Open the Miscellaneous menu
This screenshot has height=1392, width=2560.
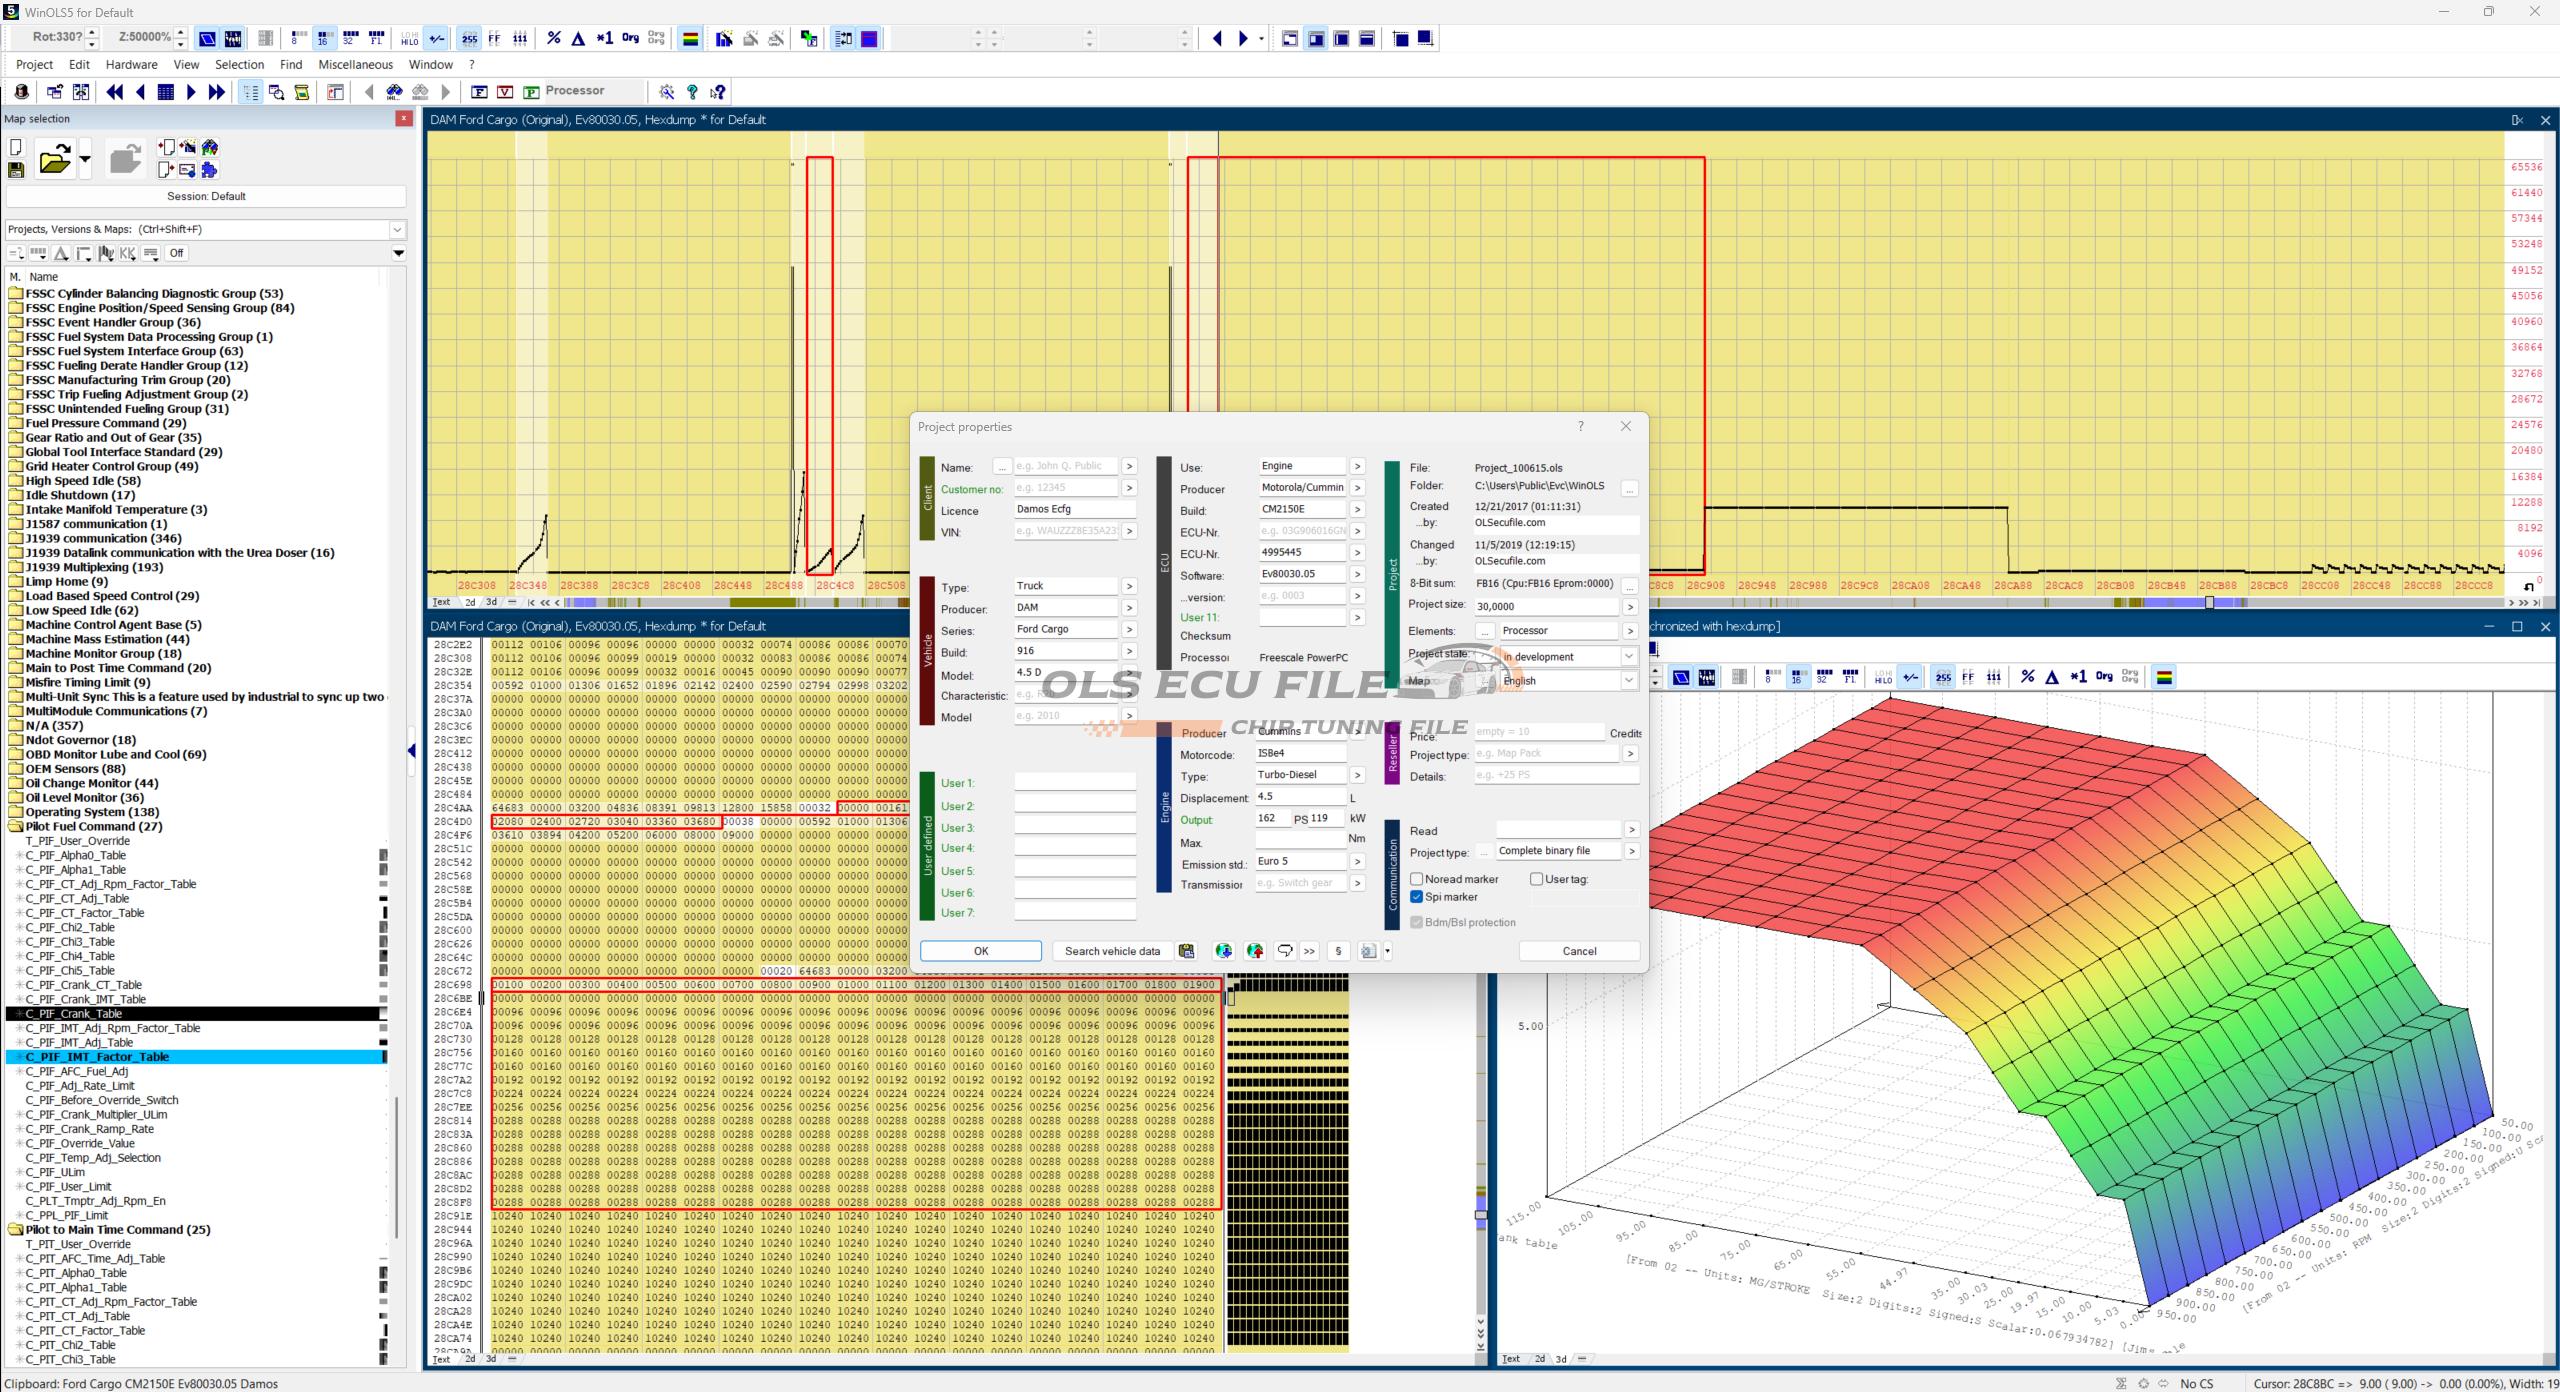tap(355, 64)
